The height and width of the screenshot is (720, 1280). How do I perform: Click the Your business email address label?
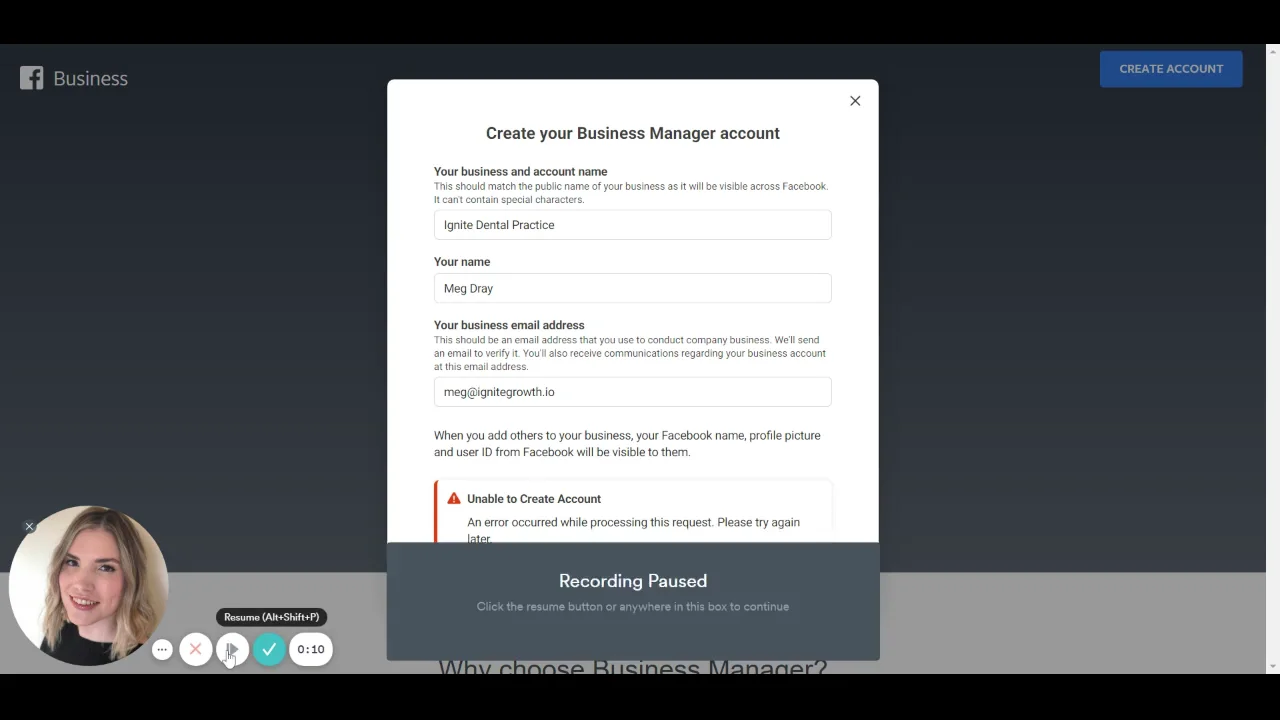point(509,325)
